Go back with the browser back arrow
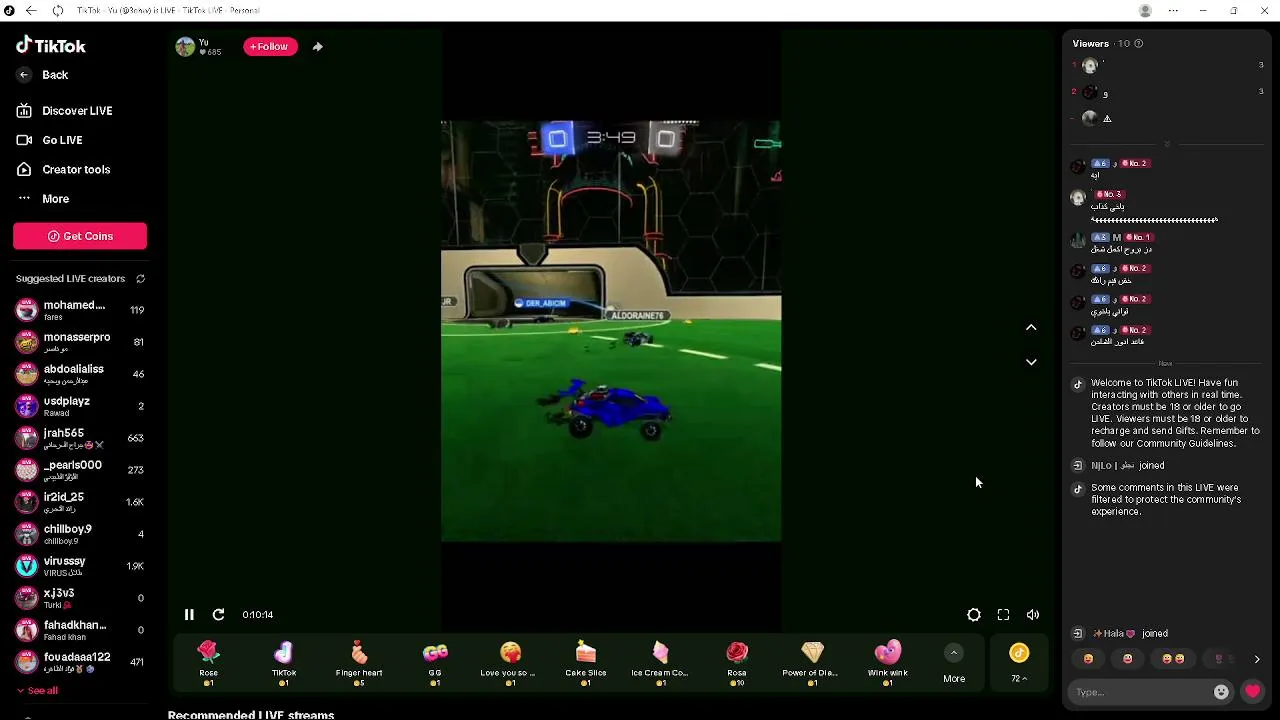 click(32, 10)
